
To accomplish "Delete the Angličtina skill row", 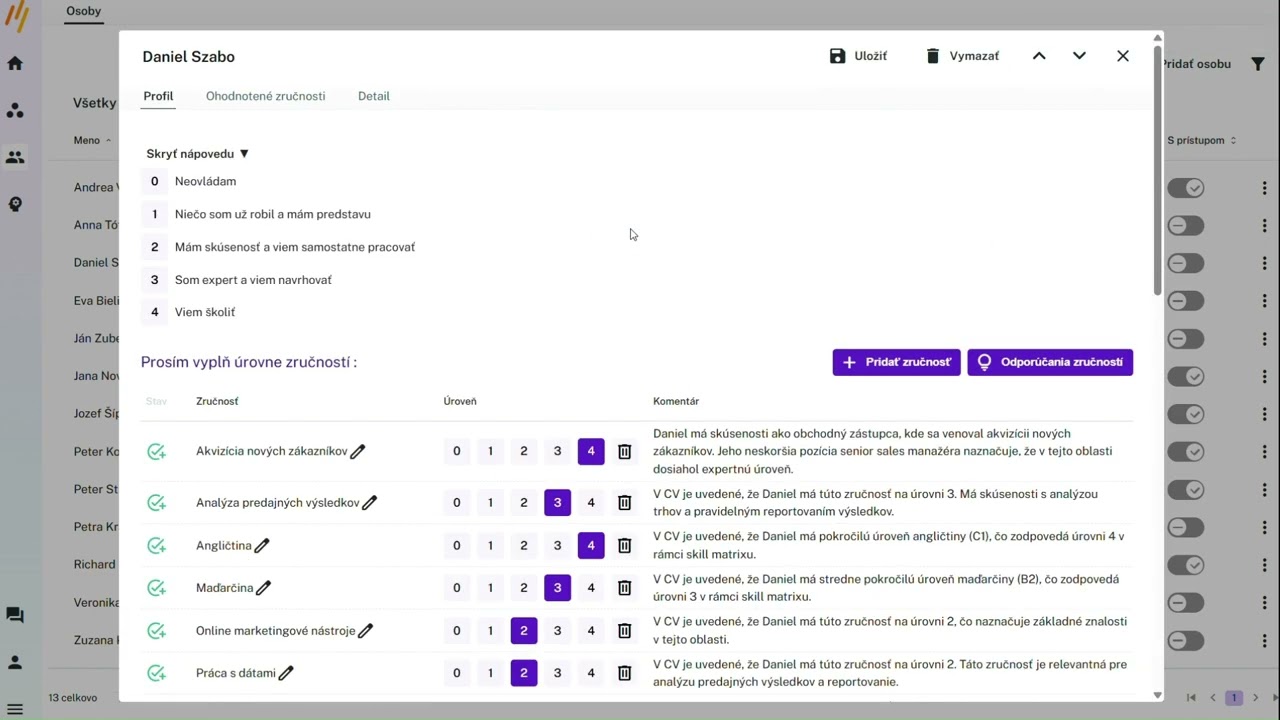I will tap(624, 546).
